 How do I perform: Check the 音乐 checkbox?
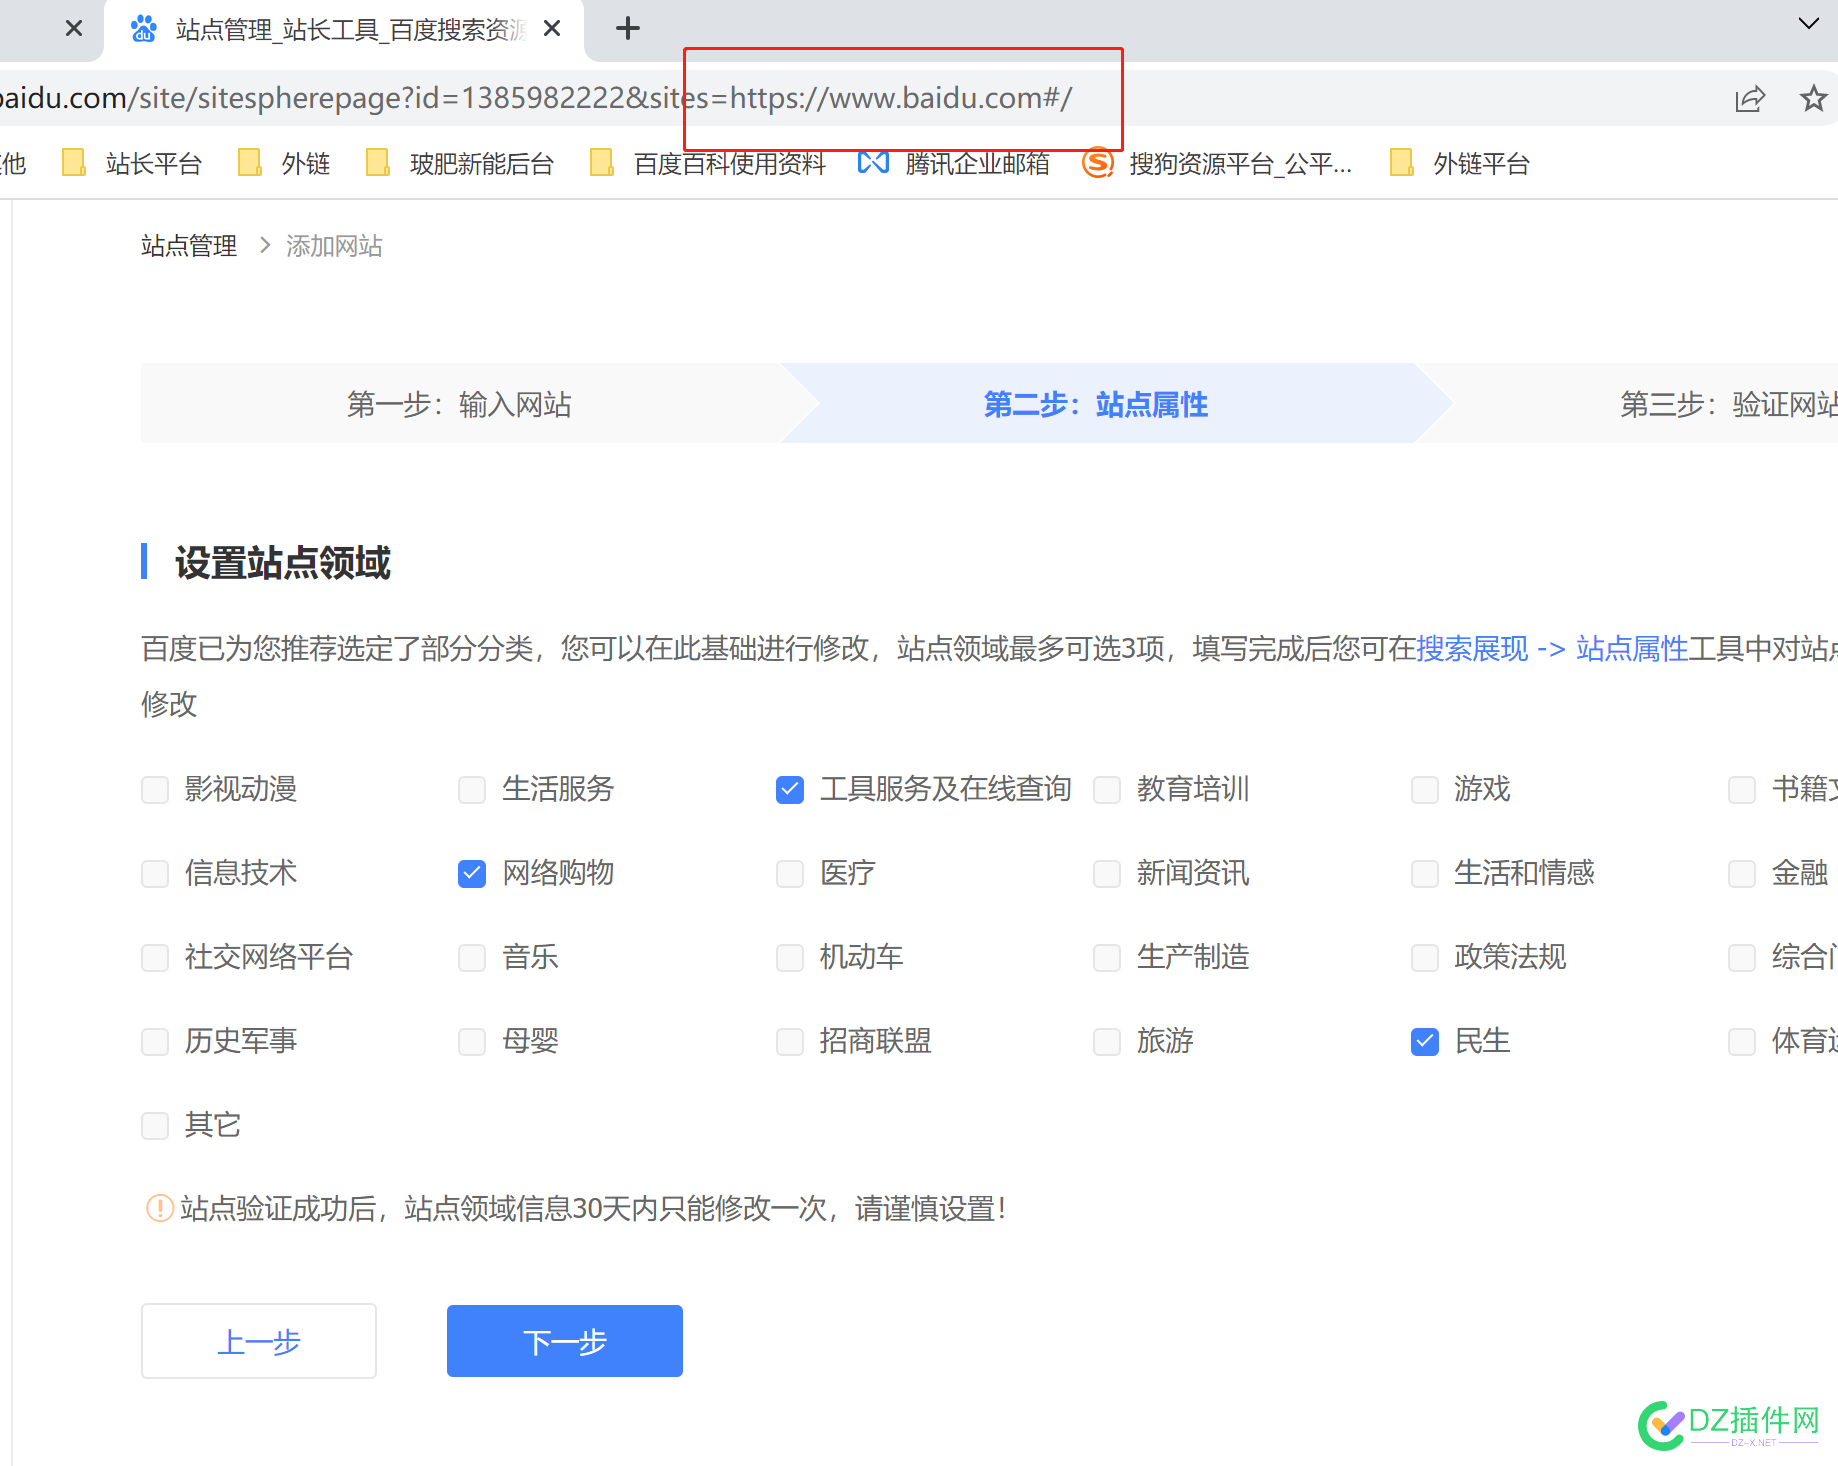pos(472,958)
